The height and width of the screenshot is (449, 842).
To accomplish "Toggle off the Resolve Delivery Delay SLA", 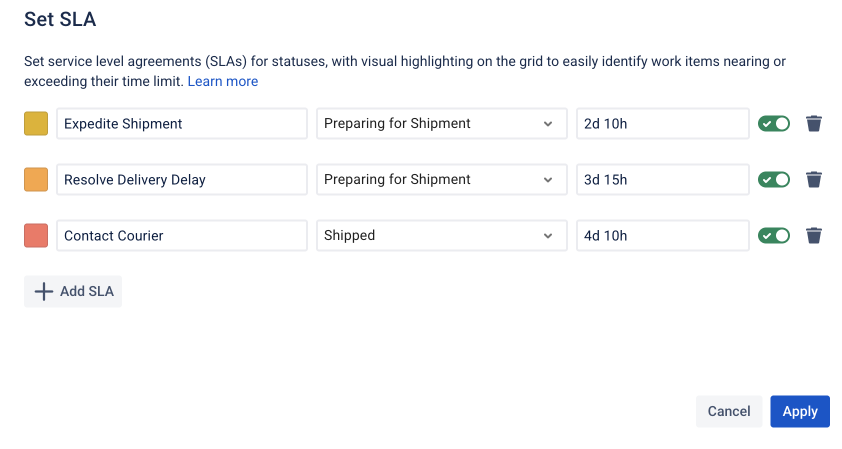I will tap(774, 180).
